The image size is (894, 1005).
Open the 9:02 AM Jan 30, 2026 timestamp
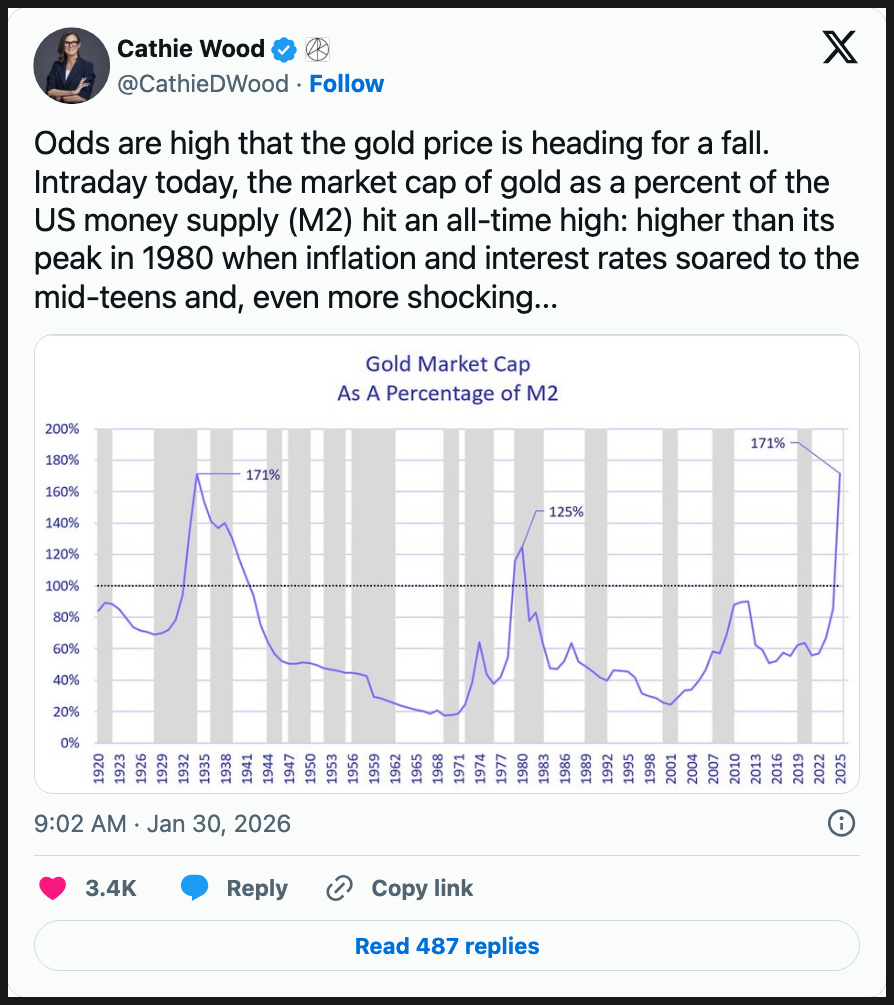[162, 824]
